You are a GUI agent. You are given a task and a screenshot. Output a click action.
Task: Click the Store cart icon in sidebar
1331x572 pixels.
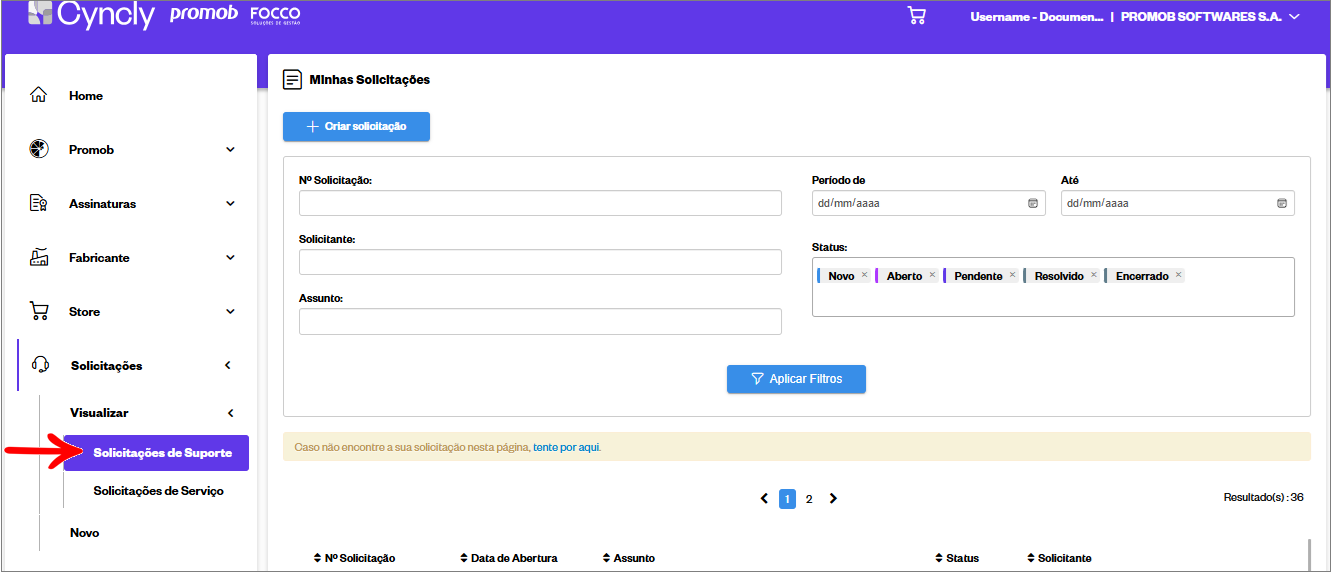(x=39, y=311)
